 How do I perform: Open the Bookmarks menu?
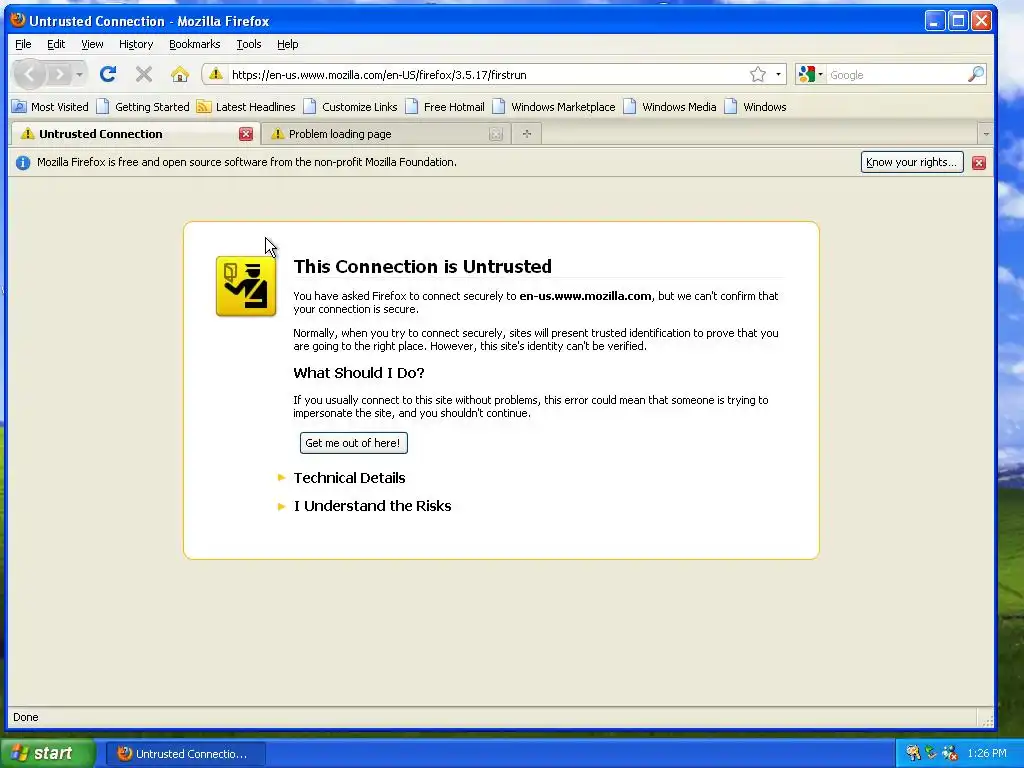point(195,44)
